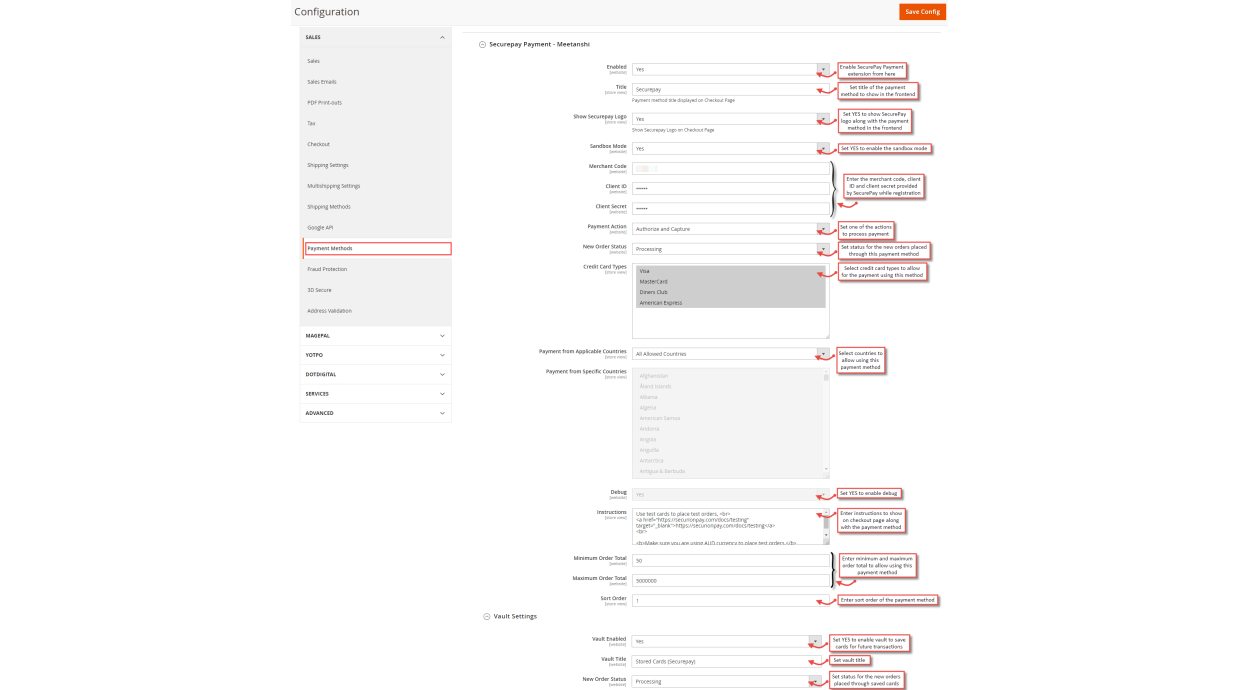
Task: Select American Samoa in the country list
Action: tap(728, 418)
